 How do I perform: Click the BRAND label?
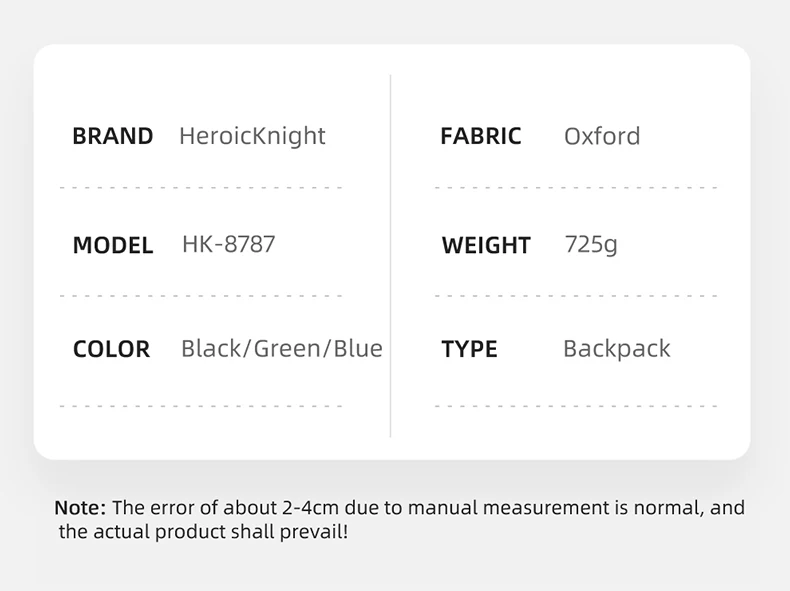pyautogui.click(x=113, y=136)
